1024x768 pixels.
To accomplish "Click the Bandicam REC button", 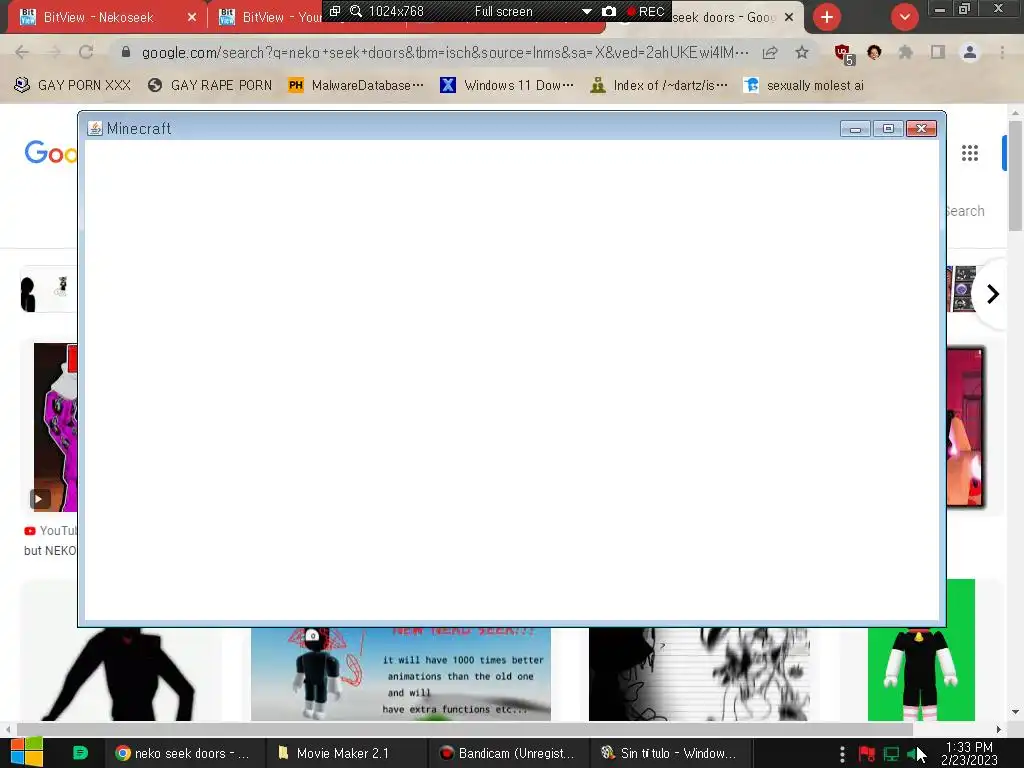I will (x=646, y=11).
